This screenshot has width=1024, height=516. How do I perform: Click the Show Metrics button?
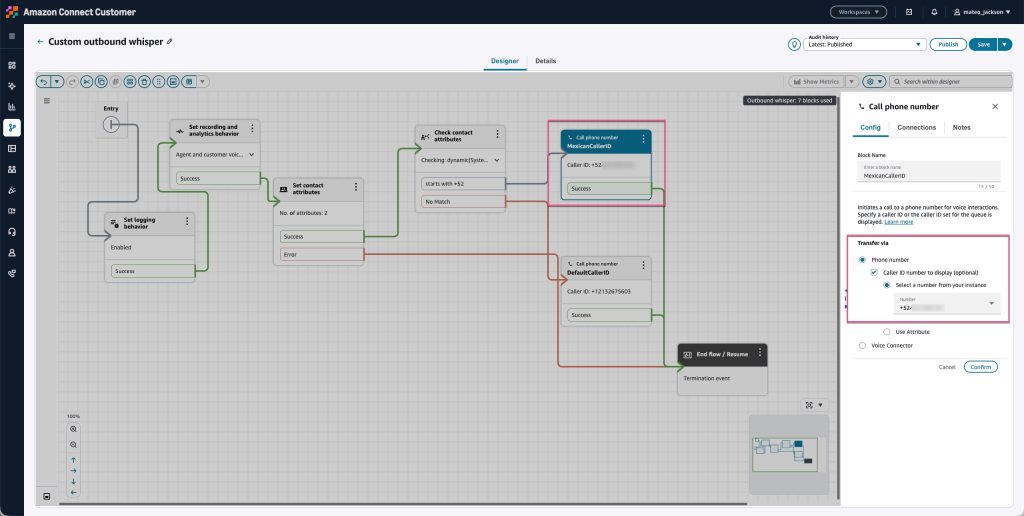click(x=816, y=82)
